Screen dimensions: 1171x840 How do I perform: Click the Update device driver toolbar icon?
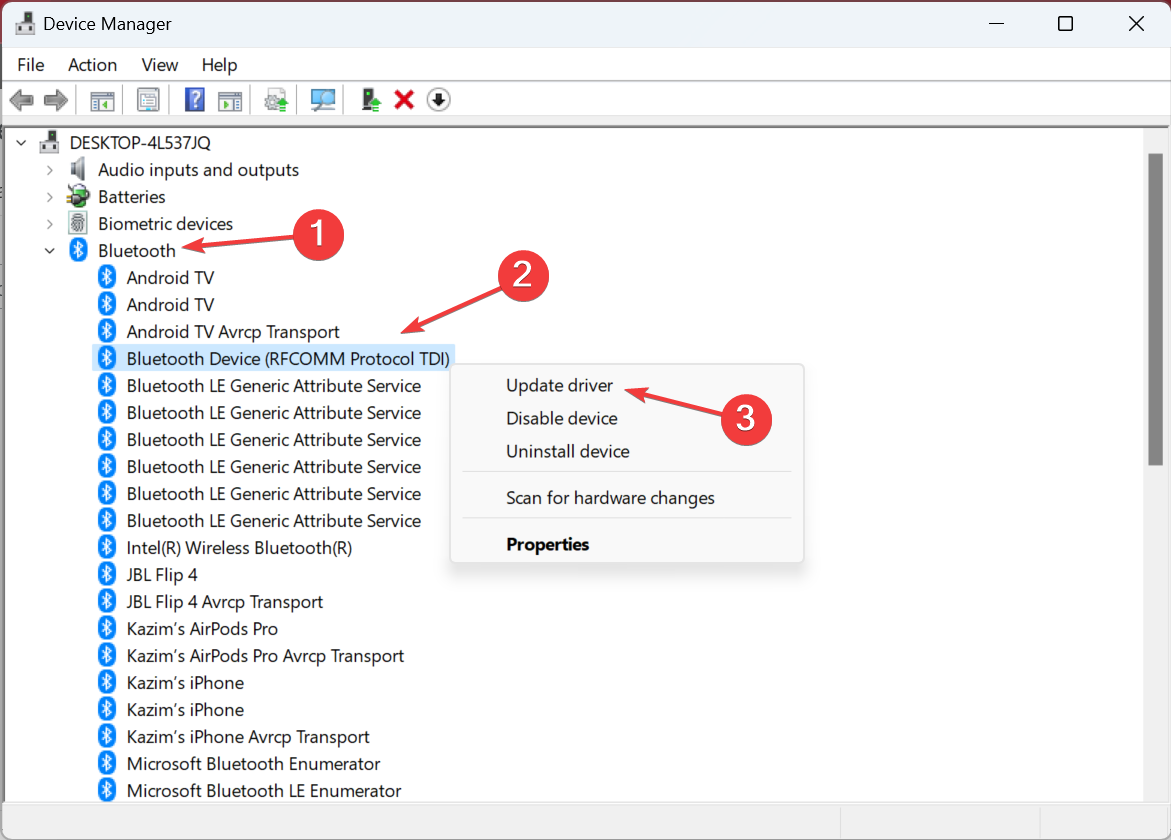pos(370,99)
